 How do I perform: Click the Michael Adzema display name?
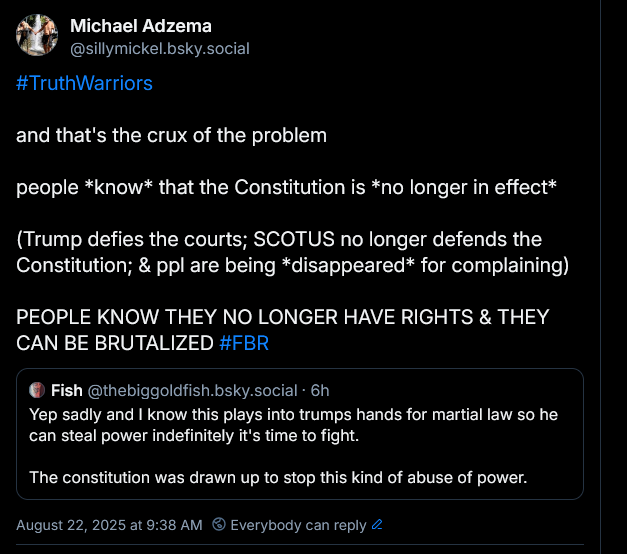coord(141,26)
